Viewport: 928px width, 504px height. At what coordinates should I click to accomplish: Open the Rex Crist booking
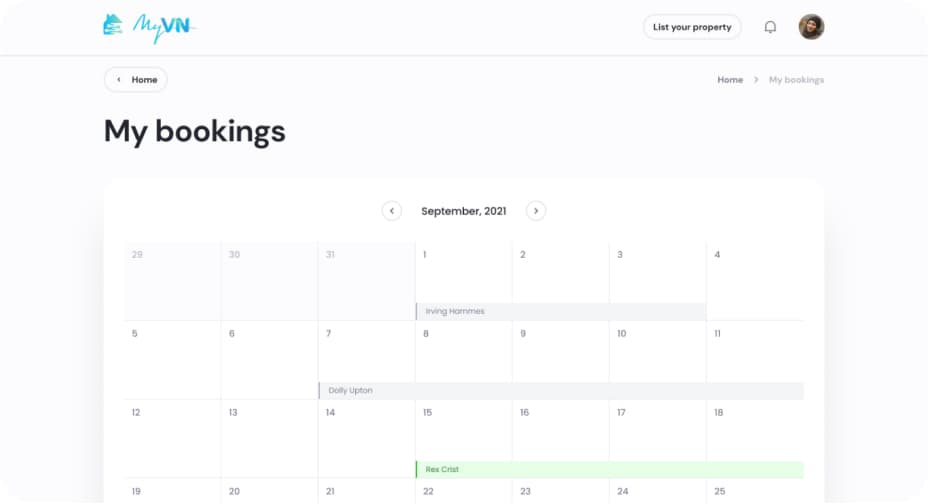pyautogui.click(x=610, y=470)
